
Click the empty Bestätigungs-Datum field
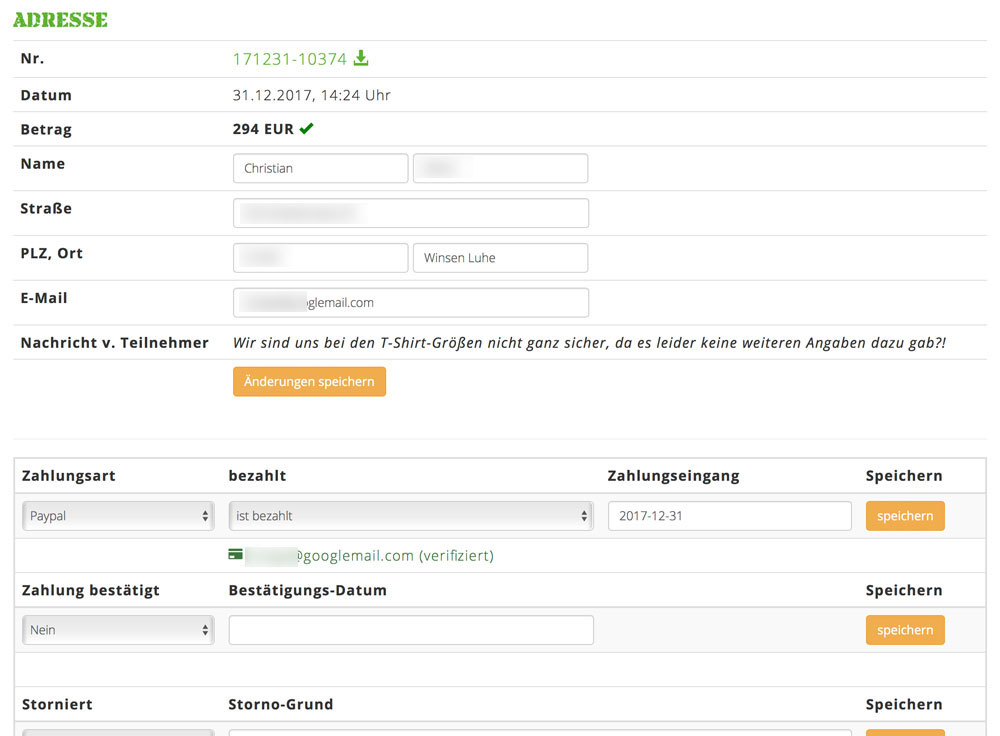point(410,630)
